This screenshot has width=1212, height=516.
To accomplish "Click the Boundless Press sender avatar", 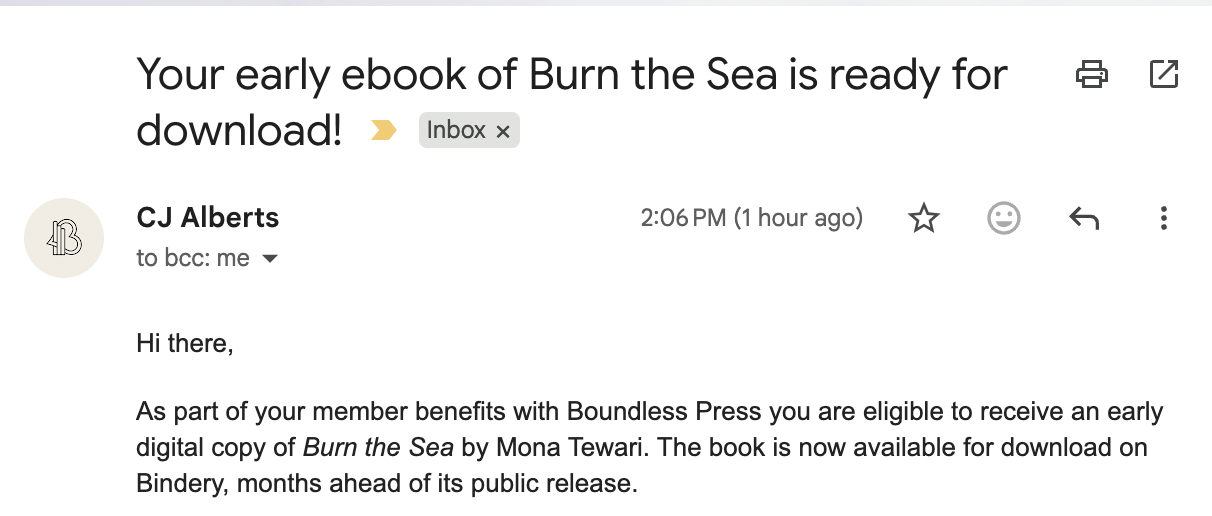I will pyautogui.click(x=64, y=238).
